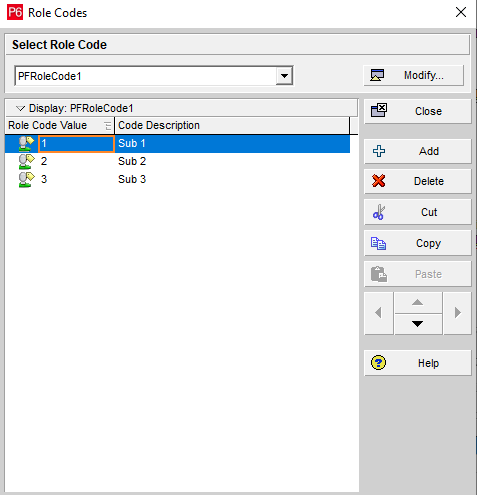Click the Copy button's documents icon
Viewport: 477px width, 495px height.
(378, 243)
